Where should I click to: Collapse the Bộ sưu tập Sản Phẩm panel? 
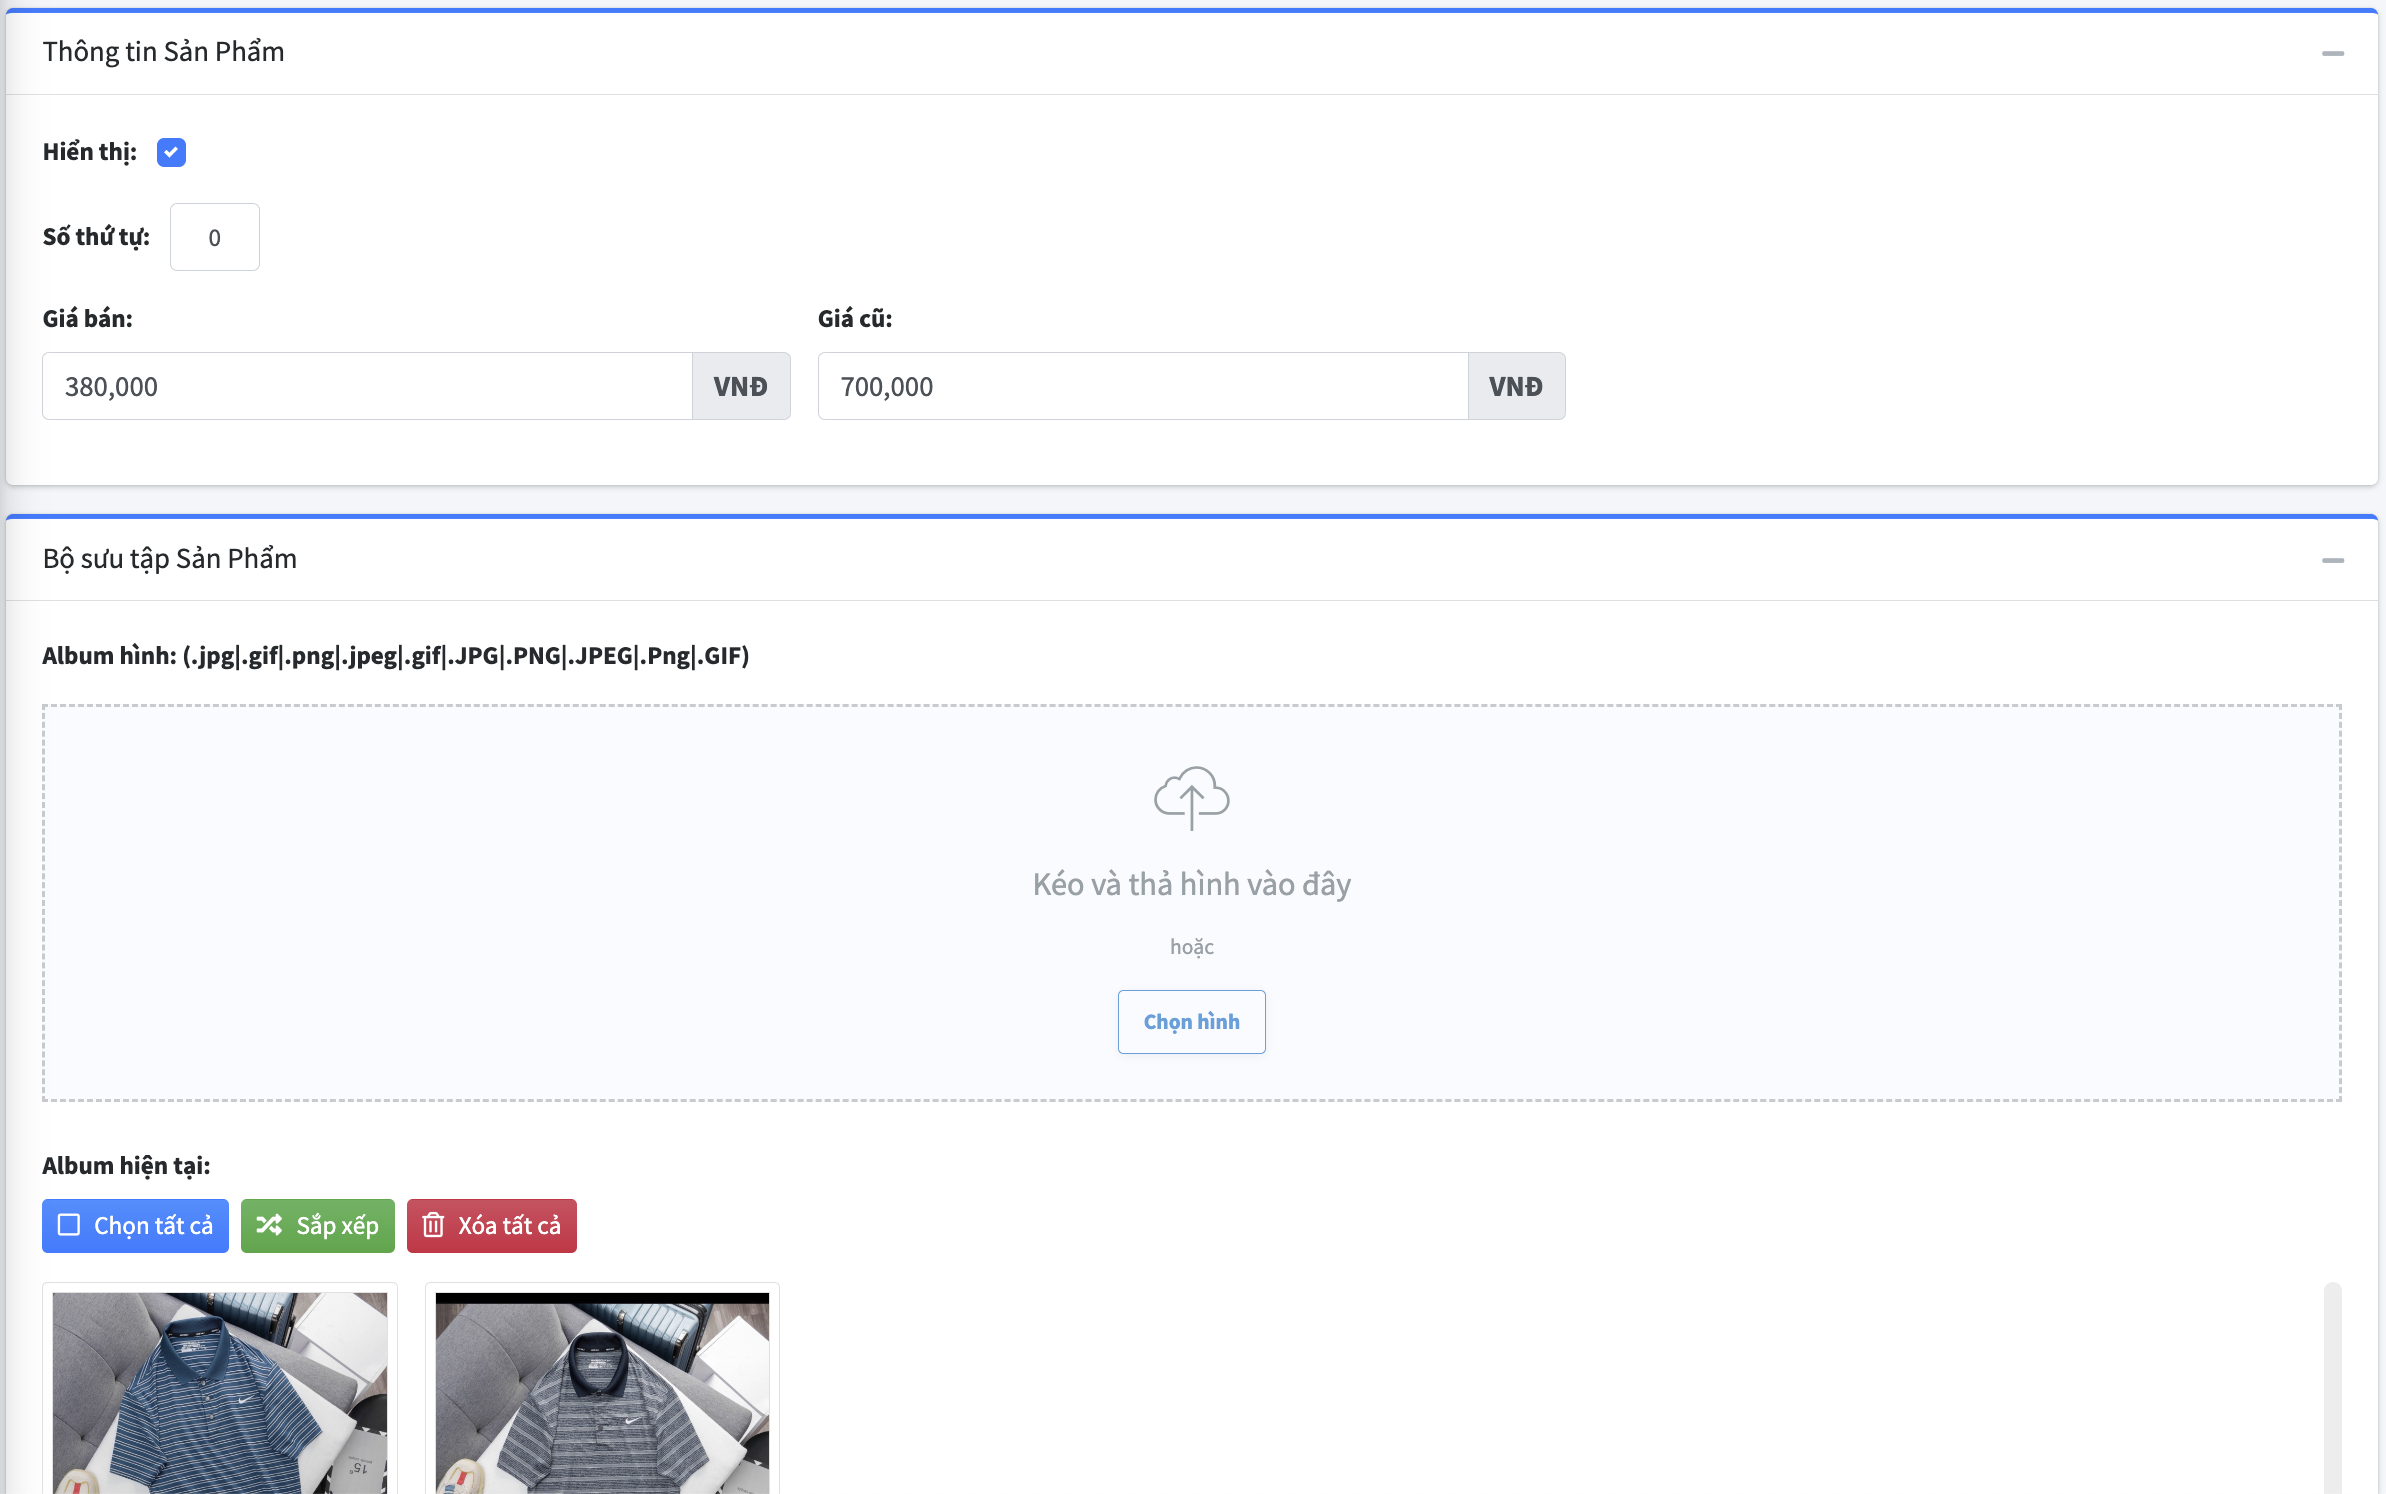point(2332,560)
